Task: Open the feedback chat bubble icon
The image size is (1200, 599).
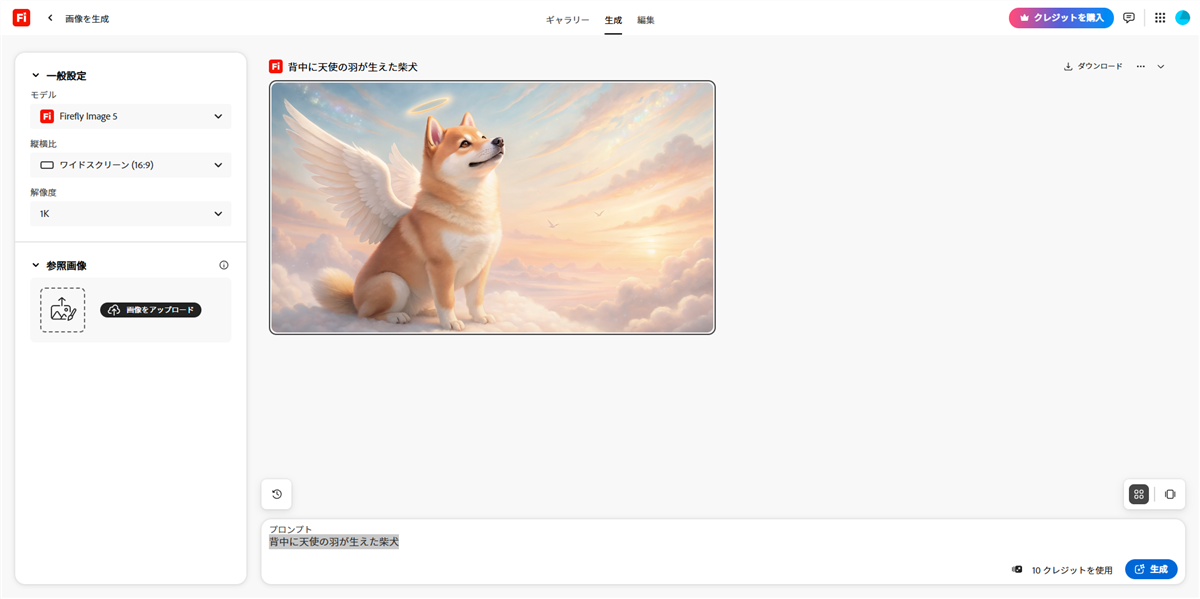Action: click(x=1129, y=18)
